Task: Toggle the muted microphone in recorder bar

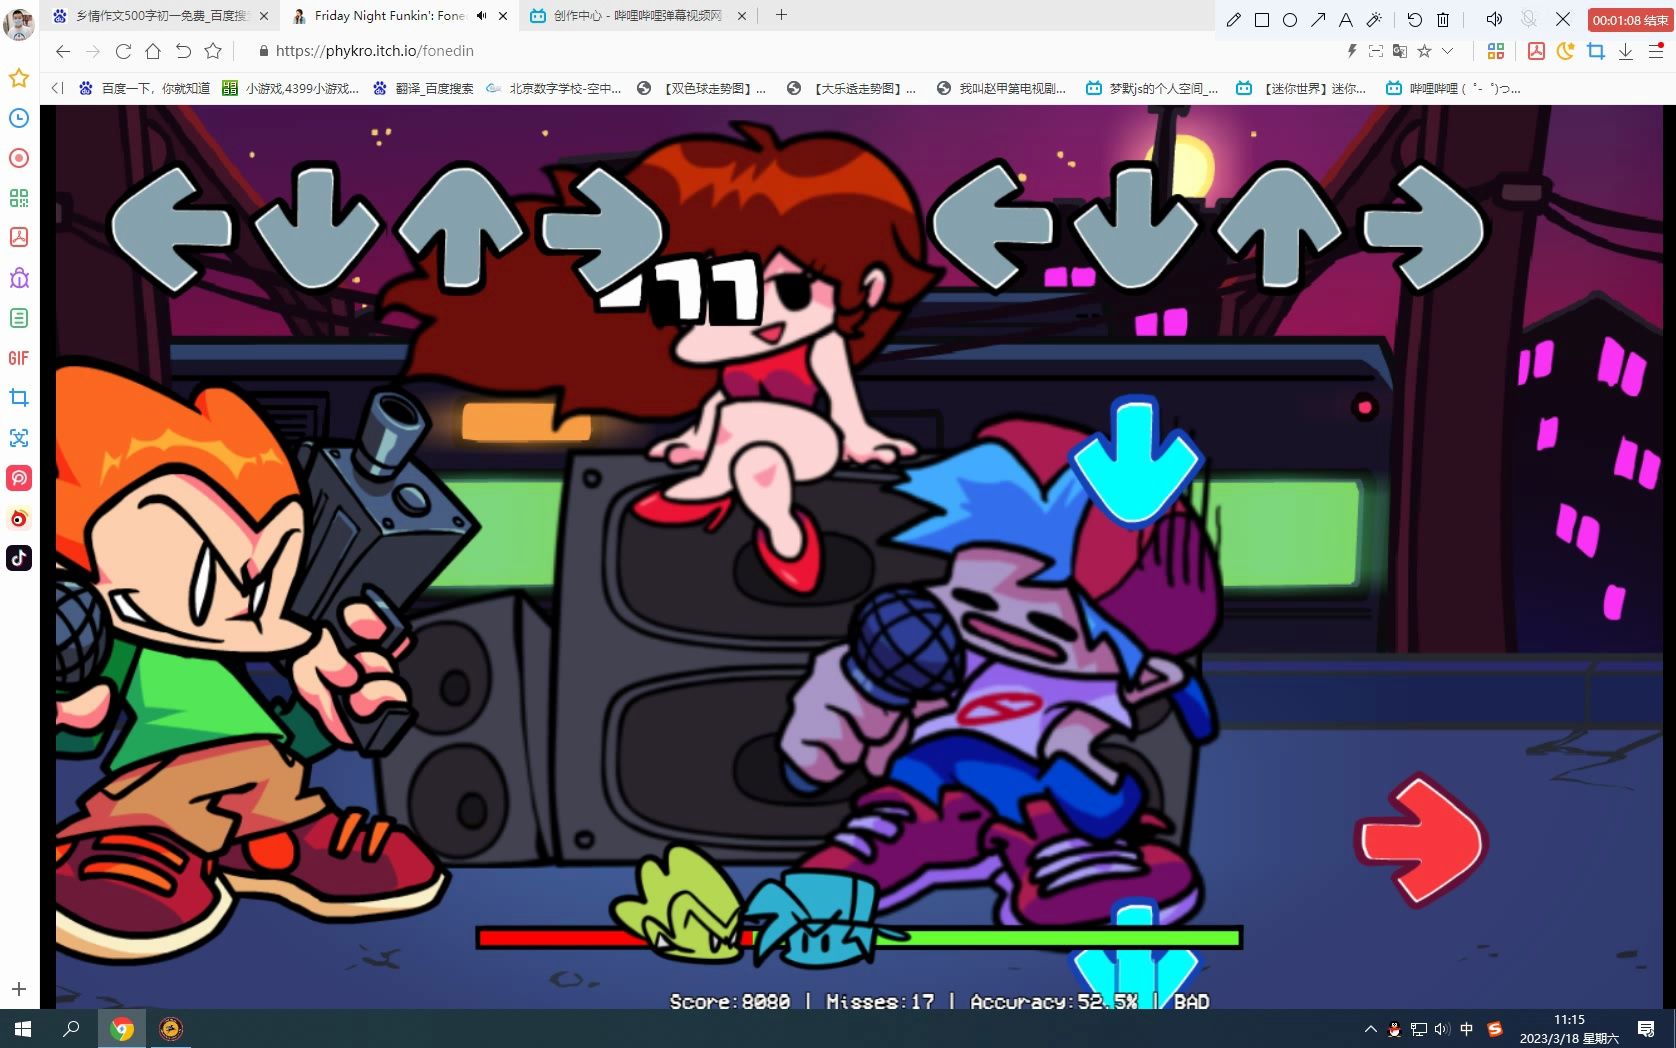Action: (x=1529, y=20)
